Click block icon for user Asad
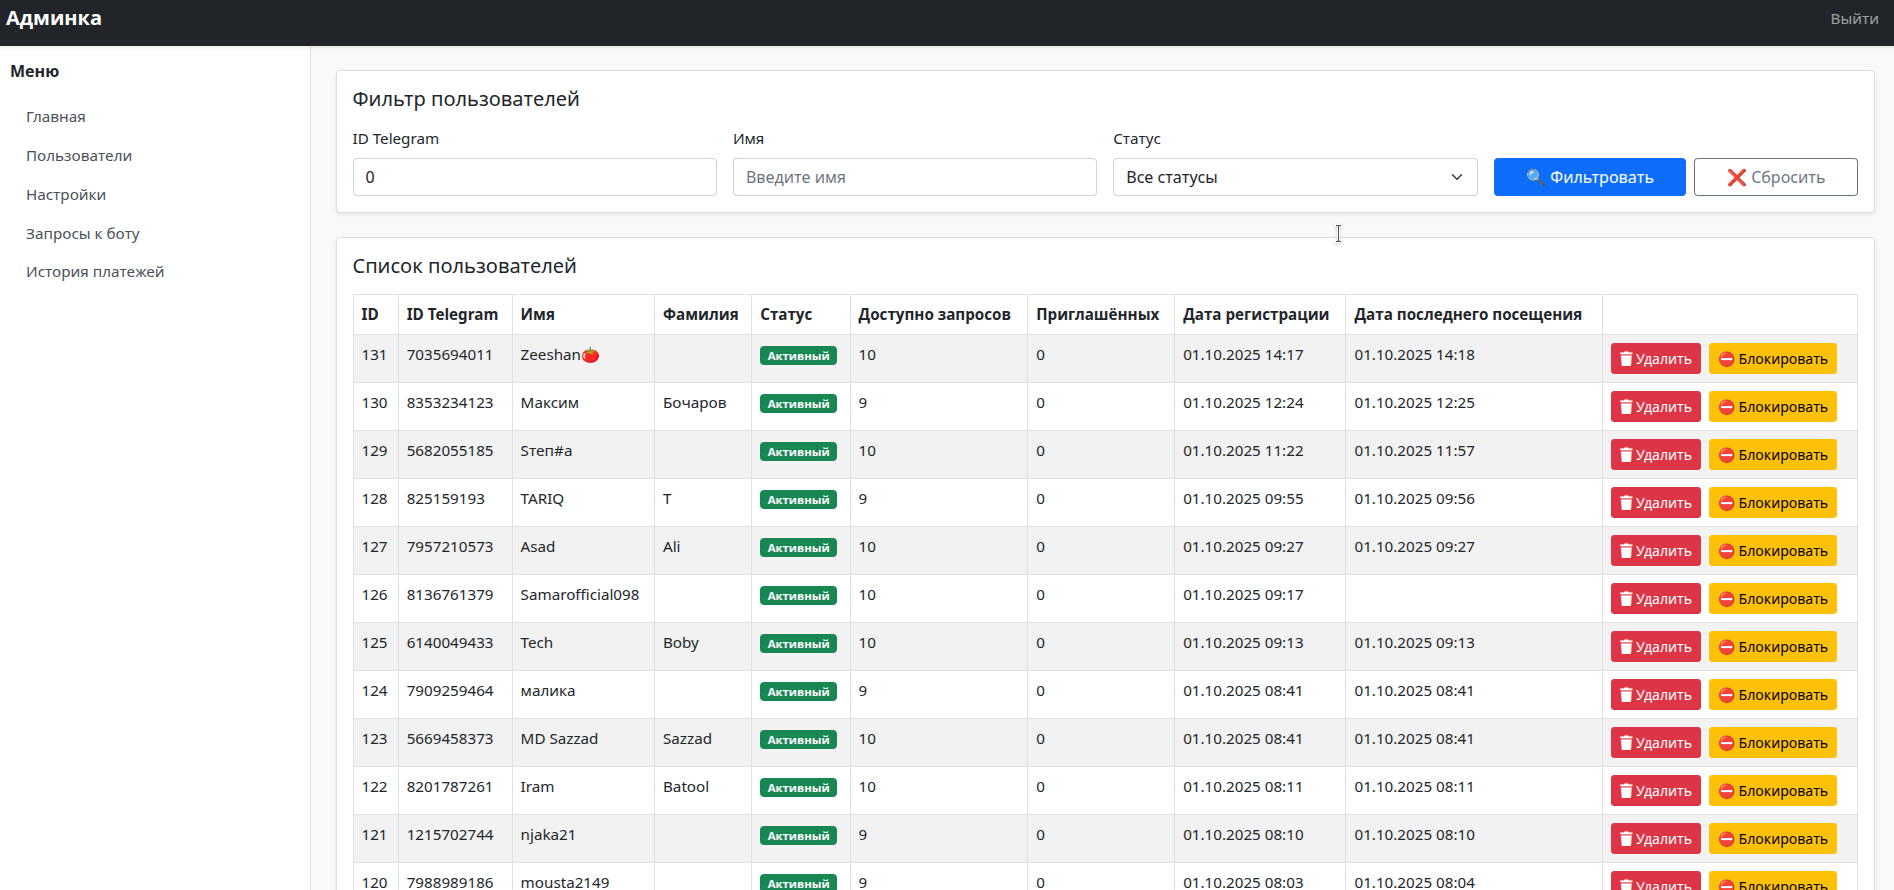 [1726, 551]
